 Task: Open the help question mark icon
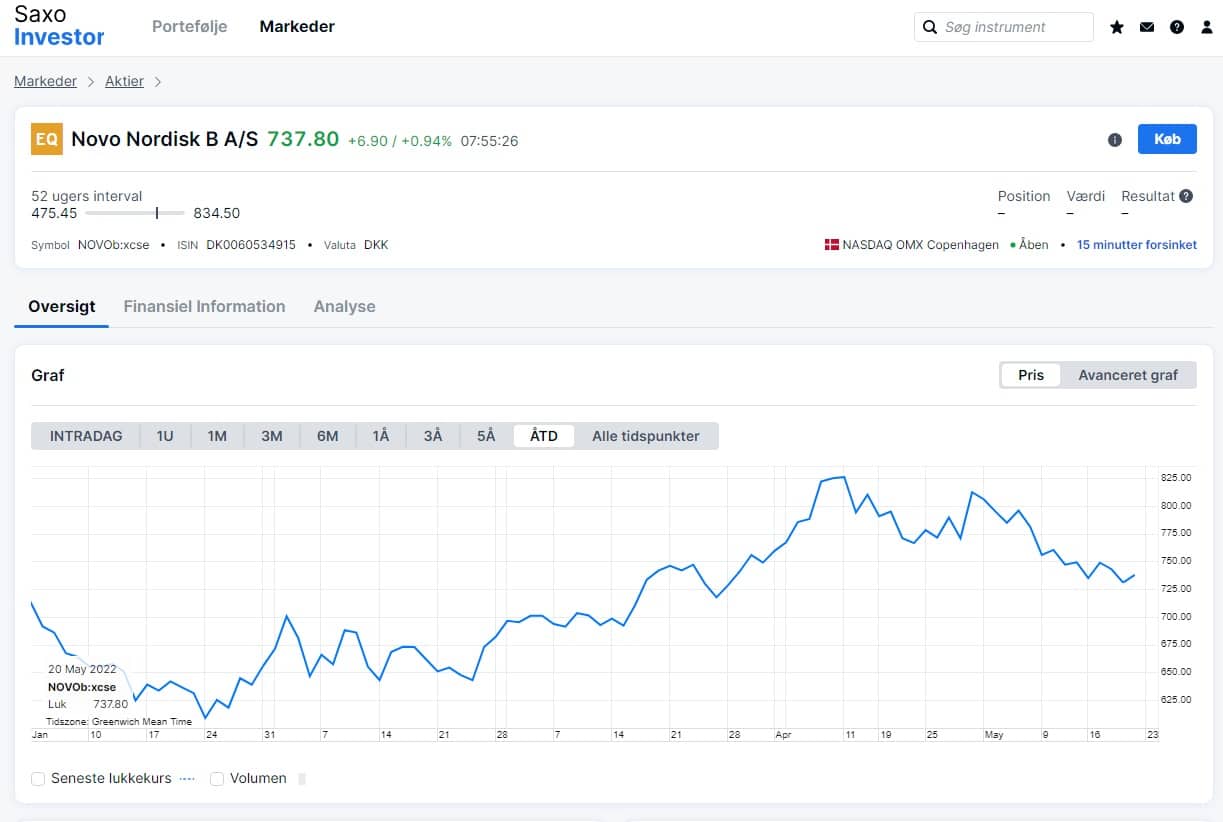[x=1177, y=27]
